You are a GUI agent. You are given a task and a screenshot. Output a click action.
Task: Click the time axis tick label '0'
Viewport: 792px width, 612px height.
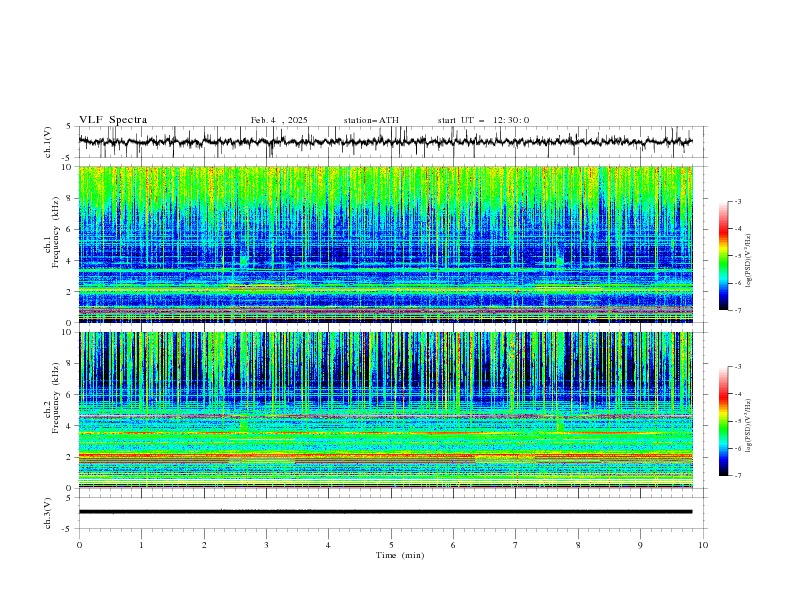click(x=79, y=545)
